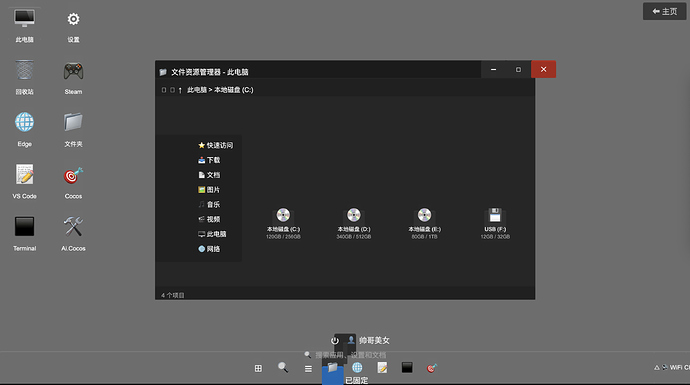The image size is (690, 385).
Task: Click the 340GB / 512GB capacity text
Action: point(354,237)
